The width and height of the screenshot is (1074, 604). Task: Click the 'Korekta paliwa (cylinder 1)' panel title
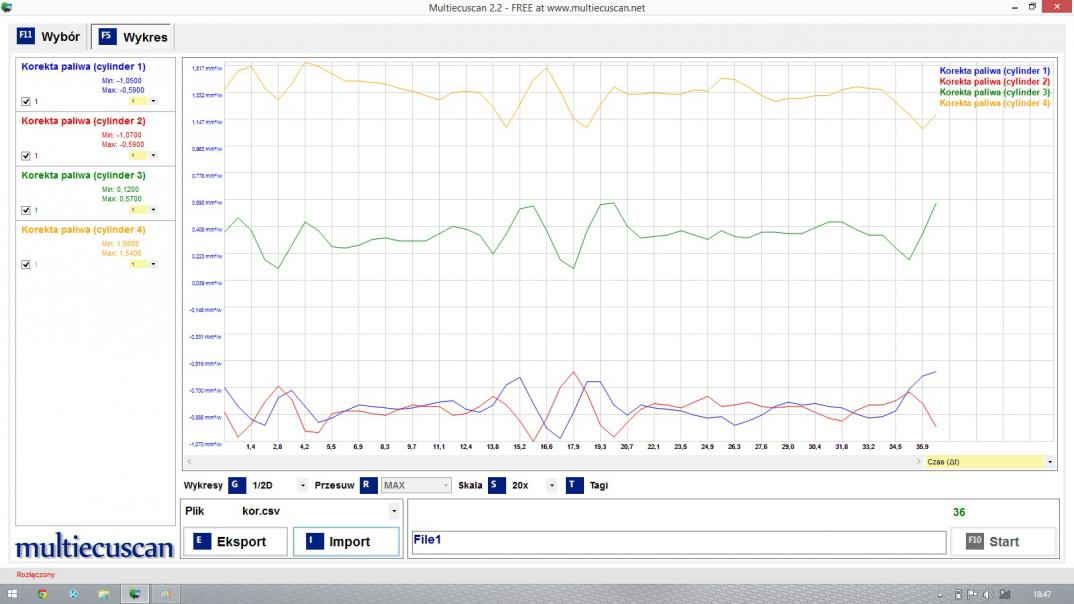pyautogui.click(x=84, y=66)
